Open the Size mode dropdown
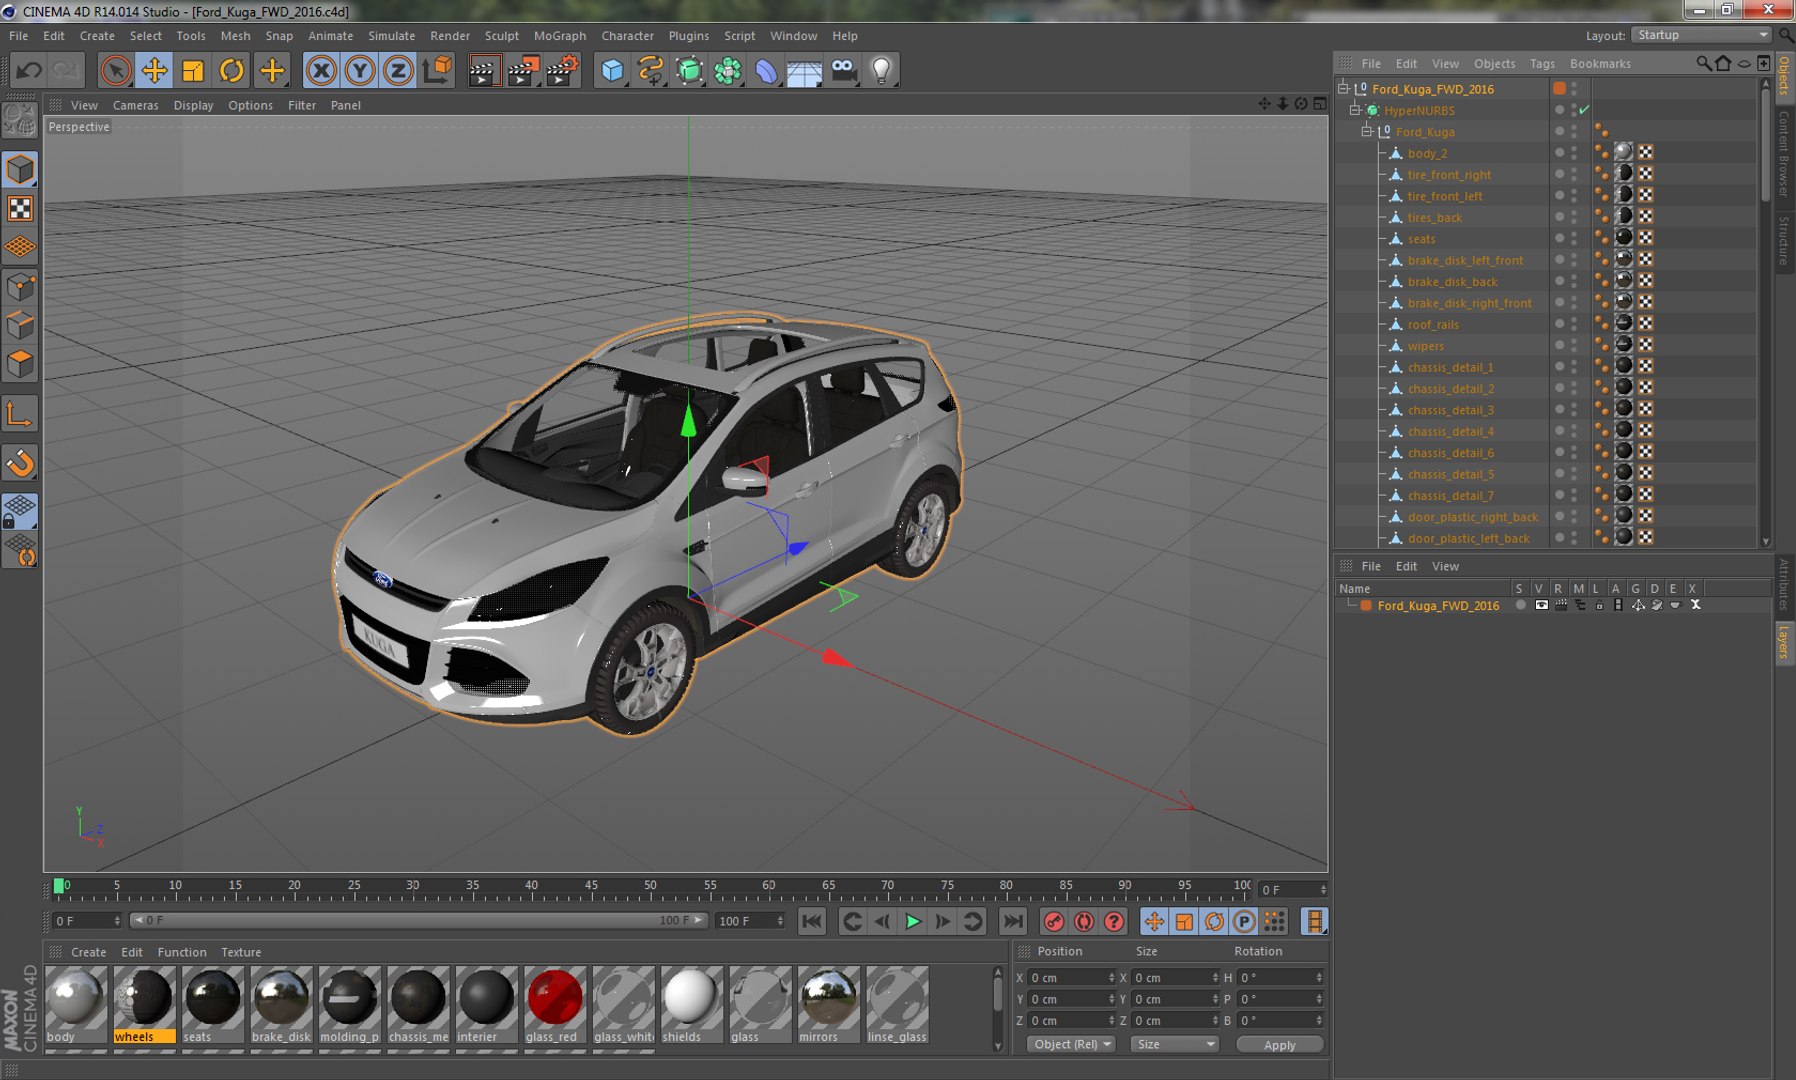1796x1080 pixels. pyautogui.click(x=1175, y=1044)
